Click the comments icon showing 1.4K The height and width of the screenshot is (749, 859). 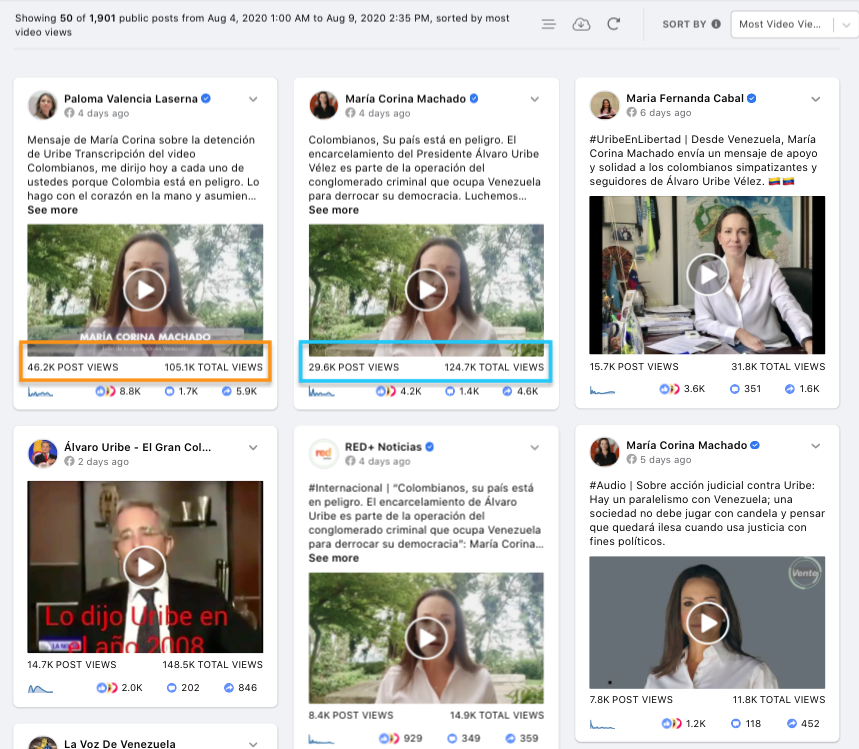point(450,391)
